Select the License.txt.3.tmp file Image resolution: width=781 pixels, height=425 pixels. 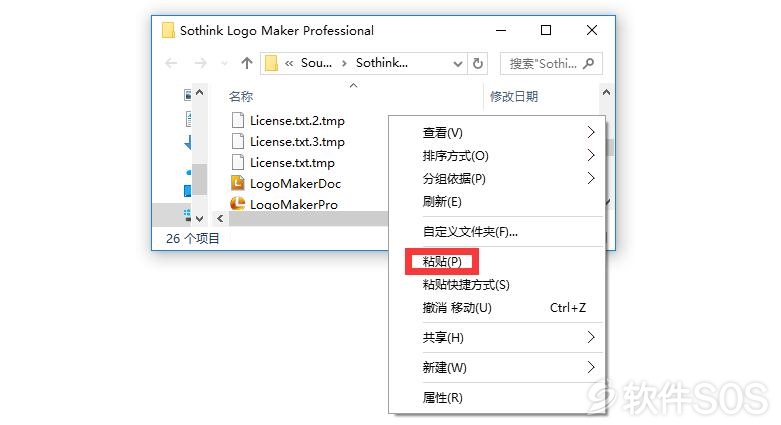coord(297,142)
